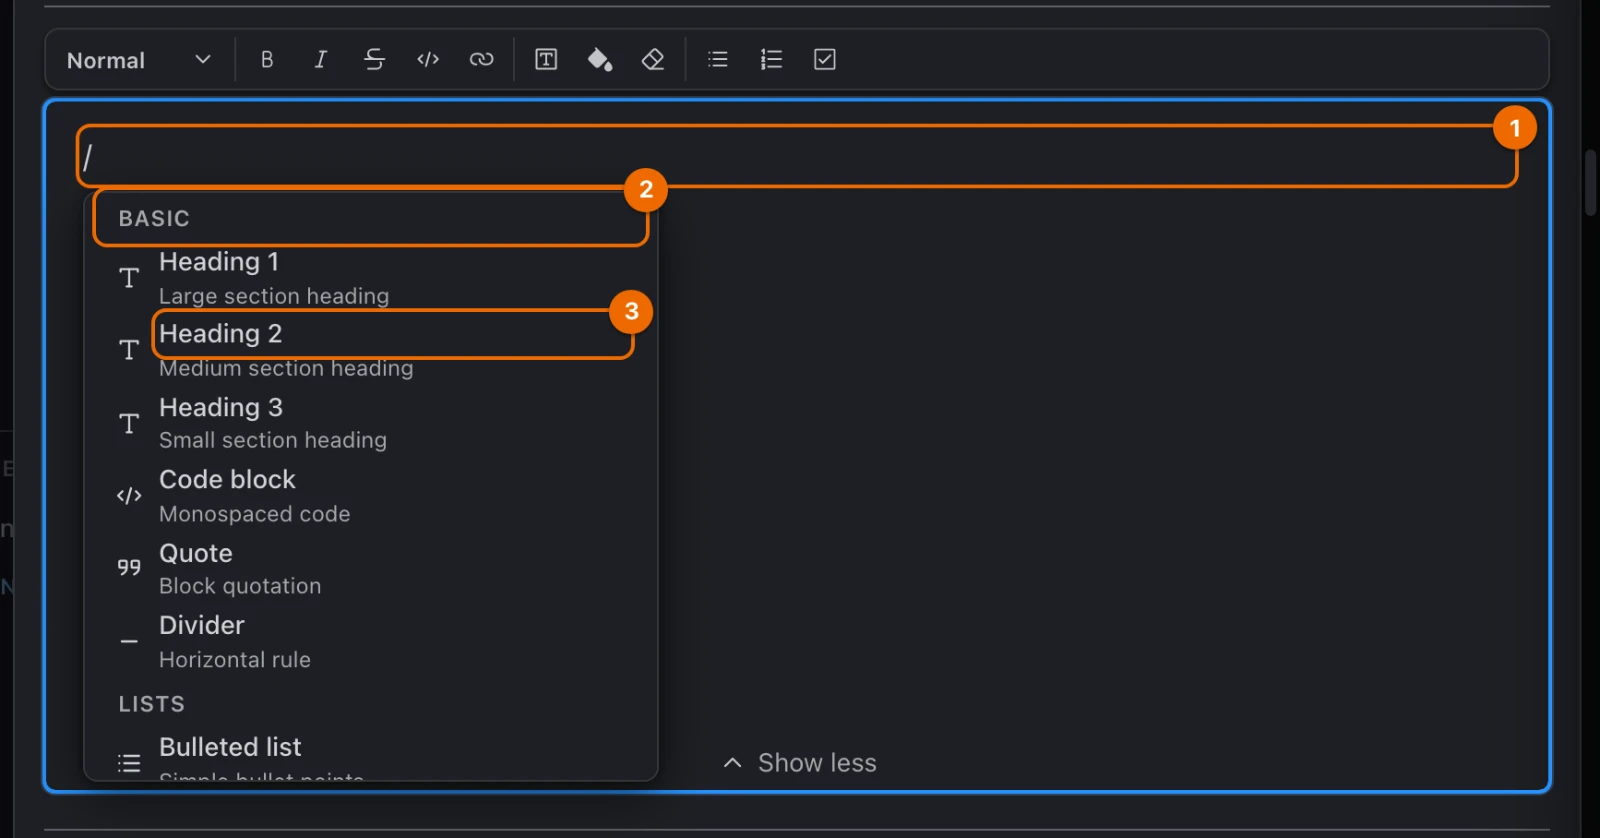1600x838 pixels.
Task: Clear formatting with the eraser icon
Action: tap(653, 60)
